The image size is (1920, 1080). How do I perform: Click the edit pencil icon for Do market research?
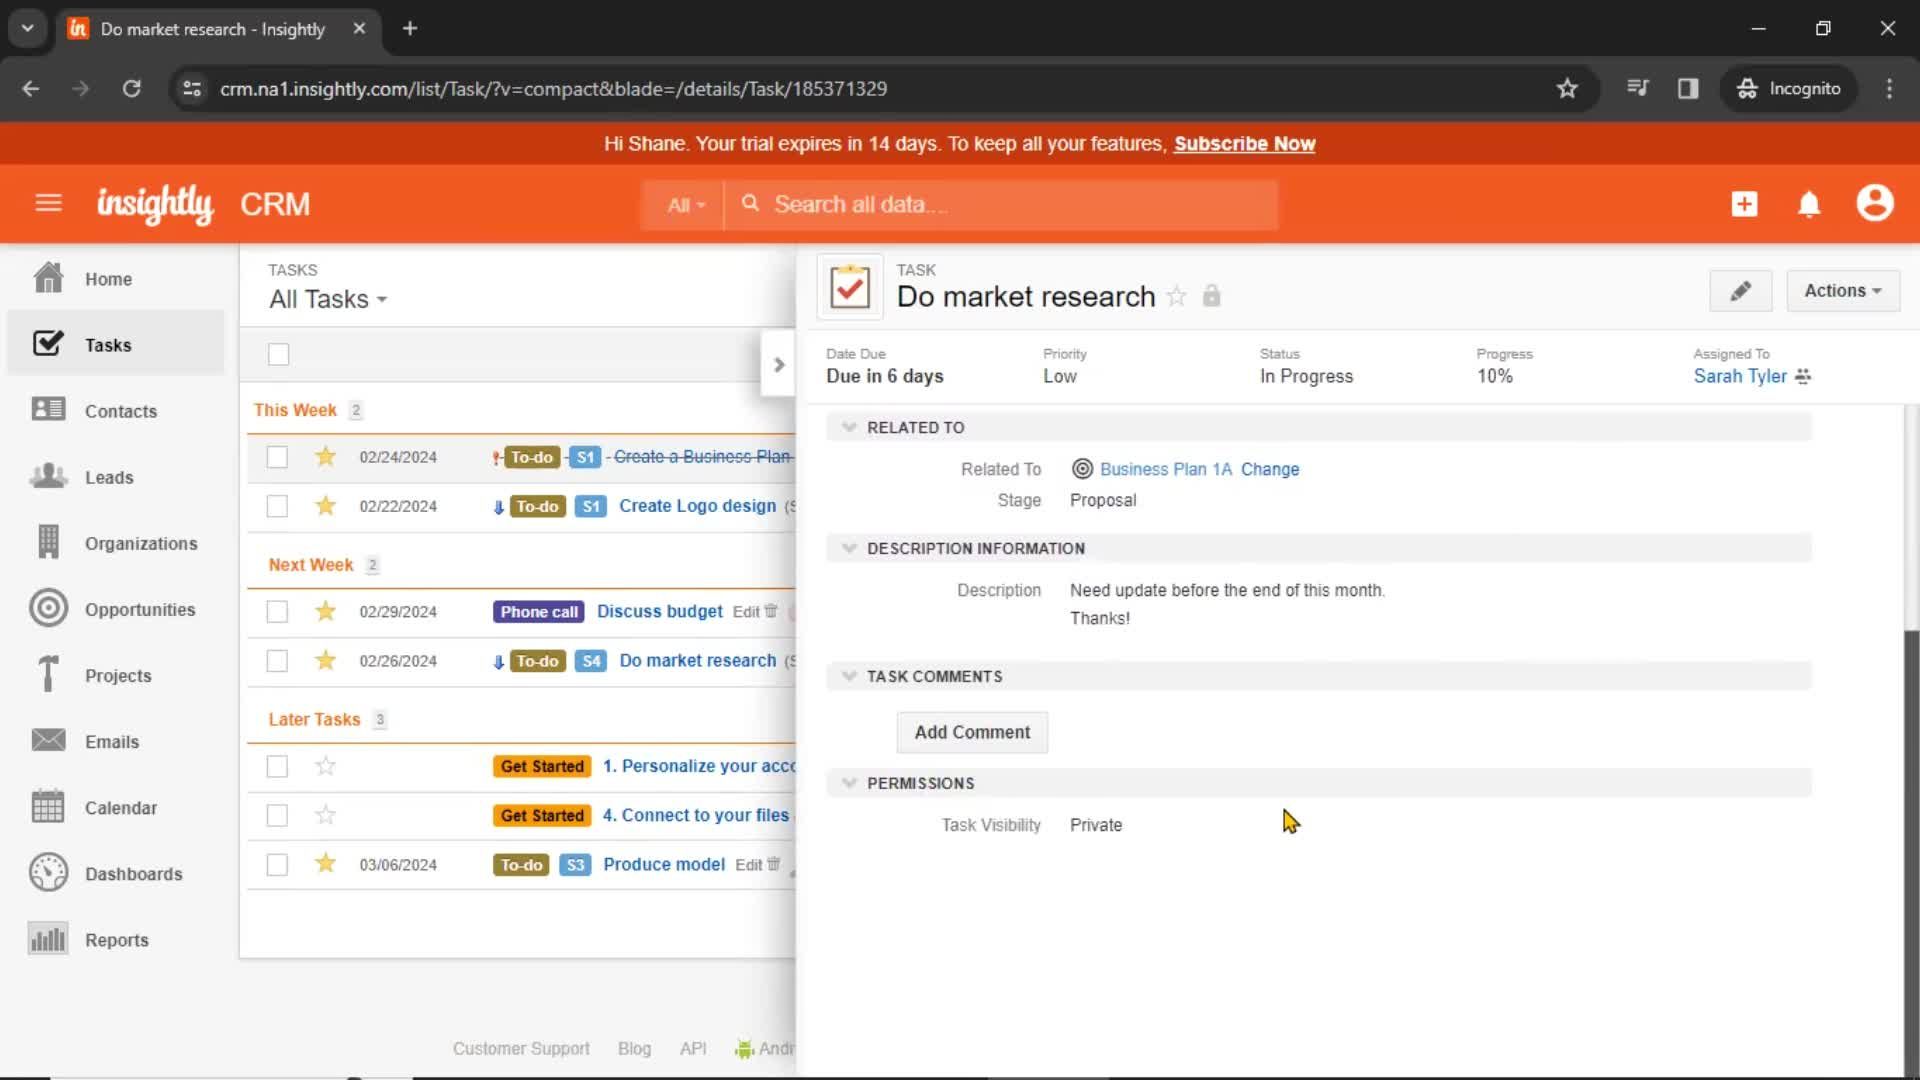(x=1741, y=290)
